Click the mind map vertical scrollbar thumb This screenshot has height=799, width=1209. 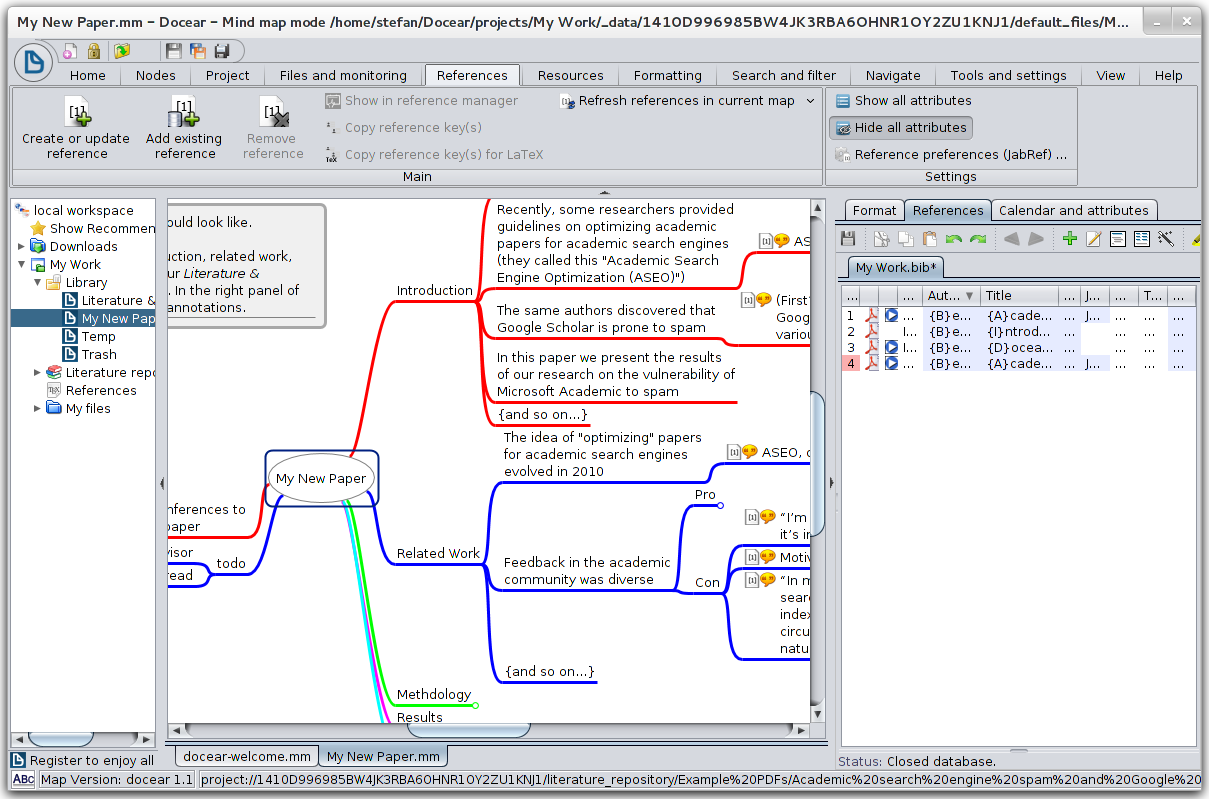pyautogui.click(x=817, y=465)
